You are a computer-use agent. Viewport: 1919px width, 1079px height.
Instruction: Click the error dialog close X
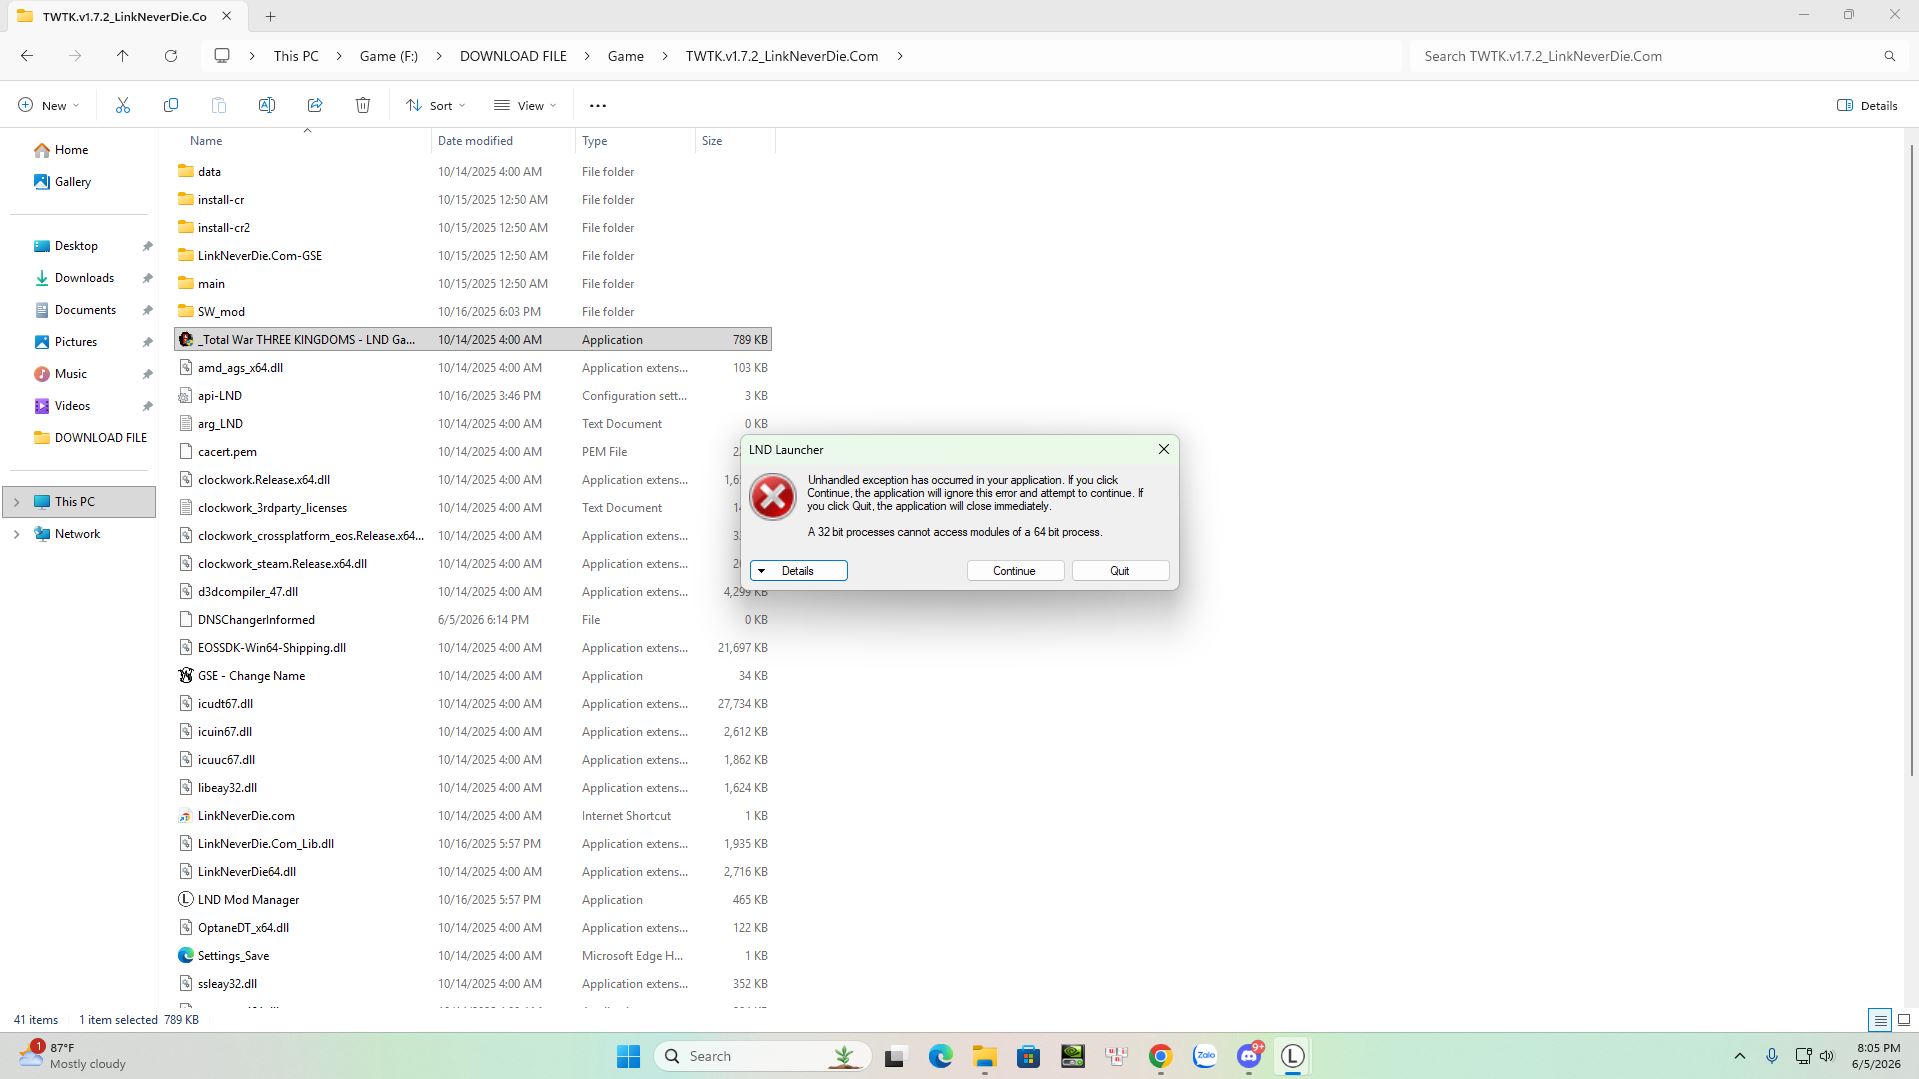[1163, 450]
